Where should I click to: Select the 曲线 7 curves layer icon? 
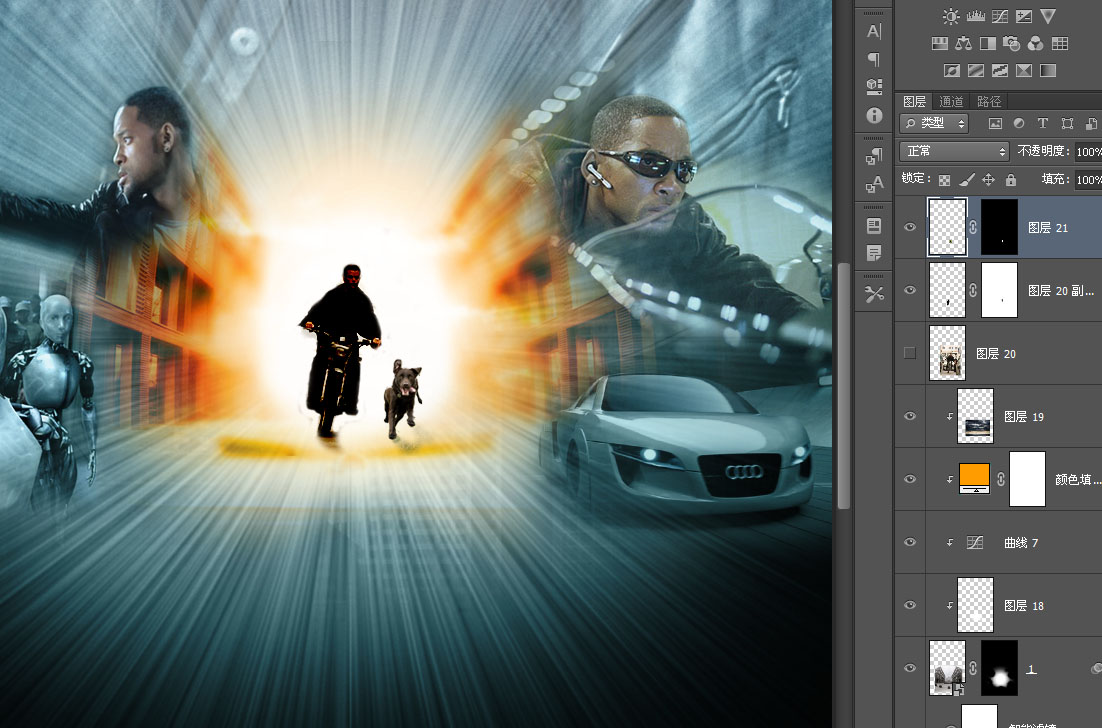pyautogui.click(x=974, y=542)
